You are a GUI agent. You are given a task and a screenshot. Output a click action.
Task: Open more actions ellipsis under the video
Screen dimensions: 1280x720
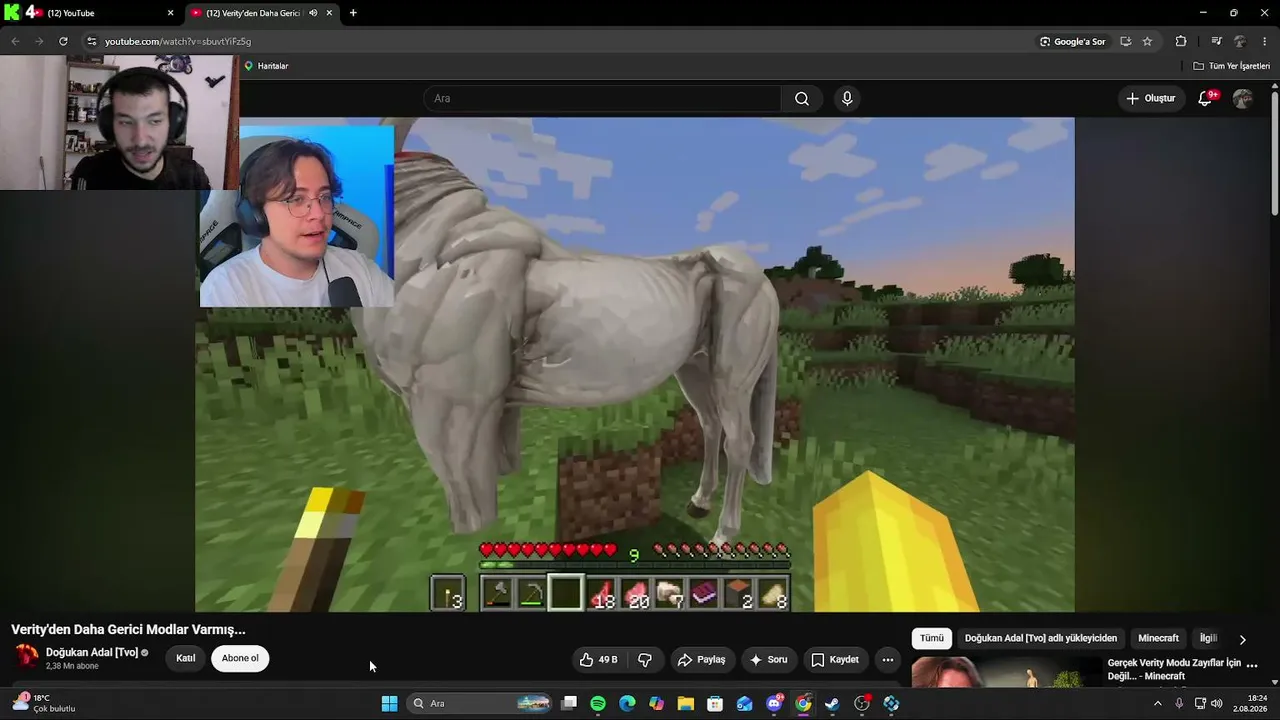click(x=887, y=660)
